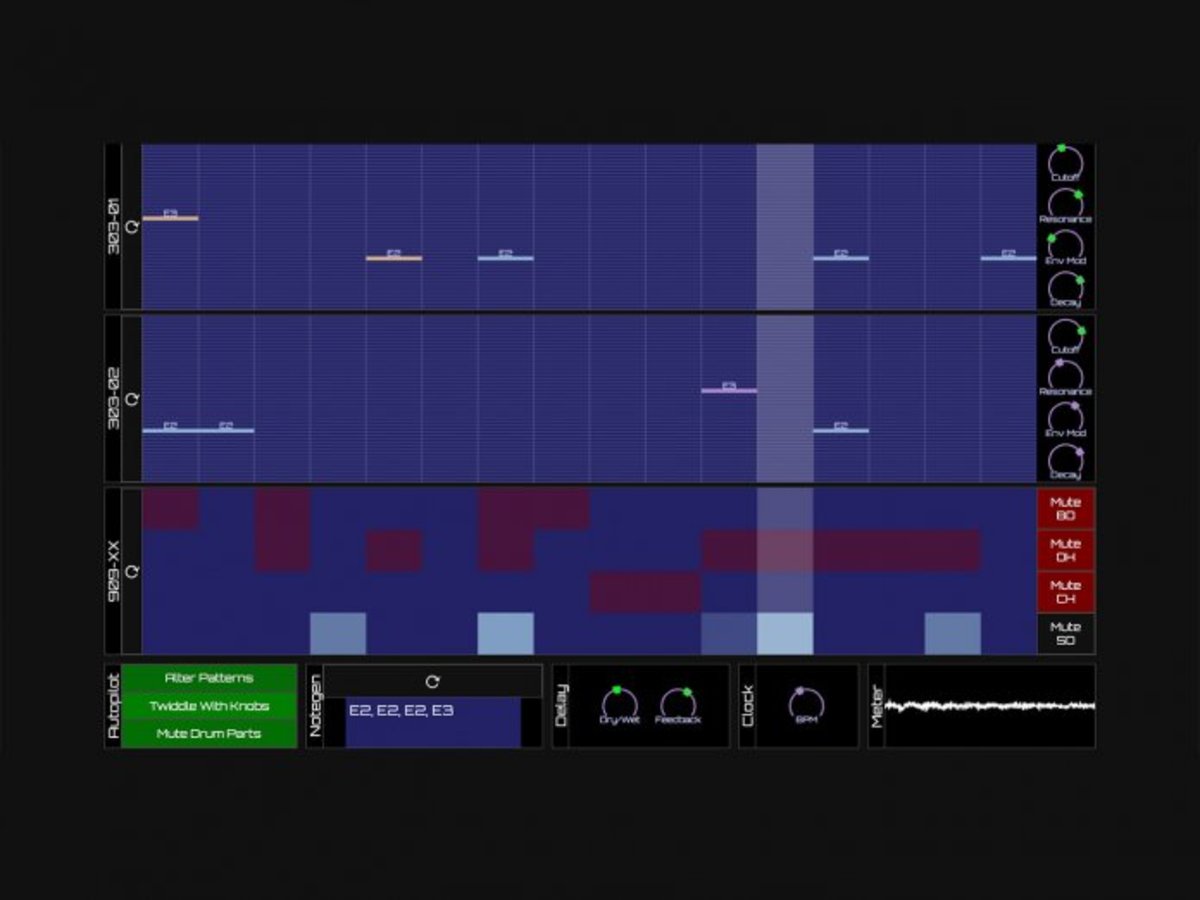Toggle the Mute OH drum button
Viewport: 1200px width, 900px height.
pyautogui.click(x=1065, y=550)
